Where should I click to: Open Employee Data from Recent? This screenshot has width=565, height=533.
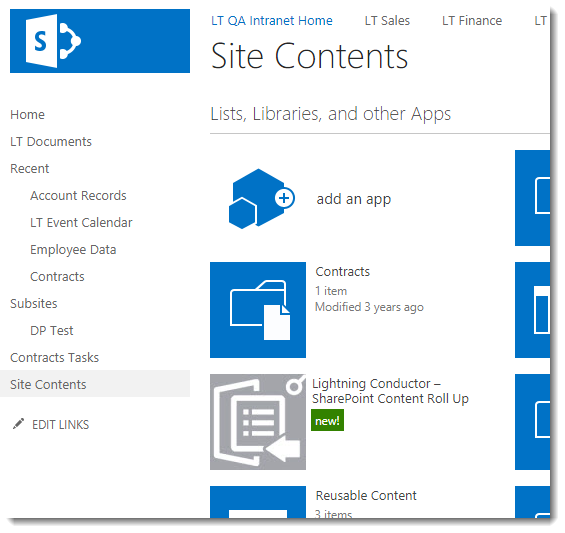(x=73, y=250)
